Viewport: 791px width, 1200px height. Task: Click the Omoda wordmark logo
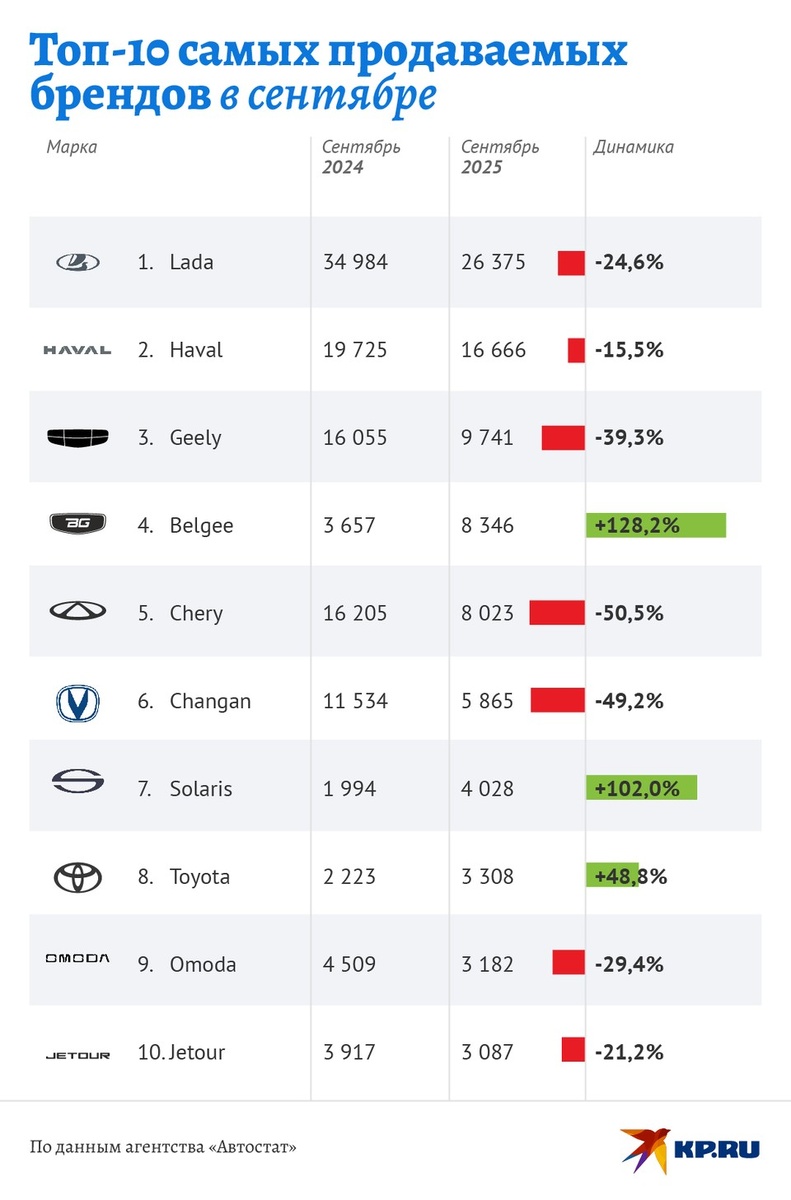(77, 958)
